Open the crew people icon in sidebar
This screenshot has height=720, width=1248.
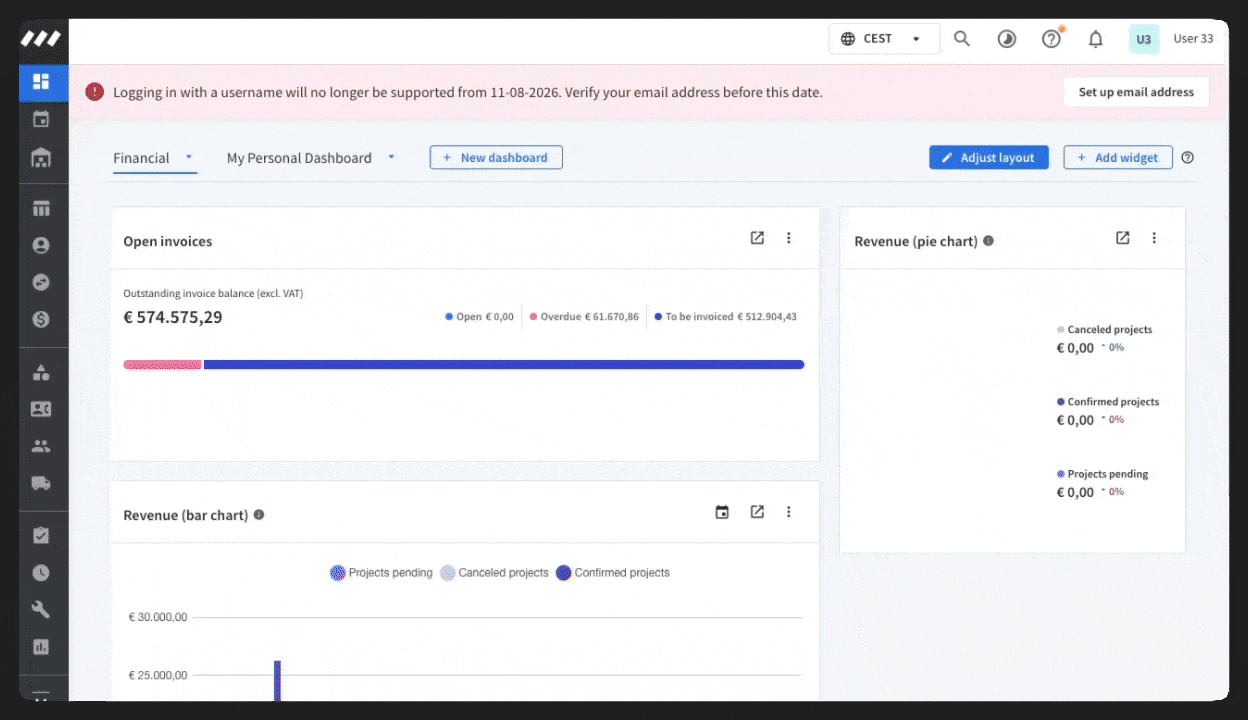(x=41, y=446)
